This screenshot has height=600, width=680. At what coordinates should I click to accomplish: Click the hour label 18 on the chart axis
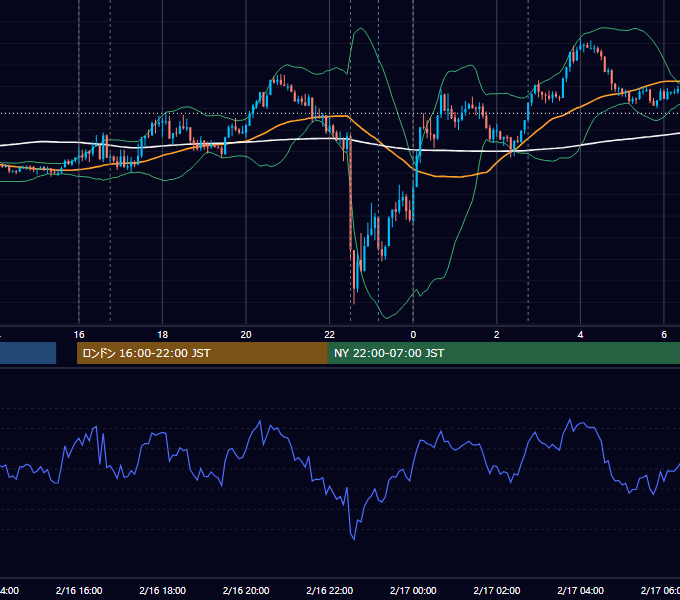click(163, 335)
